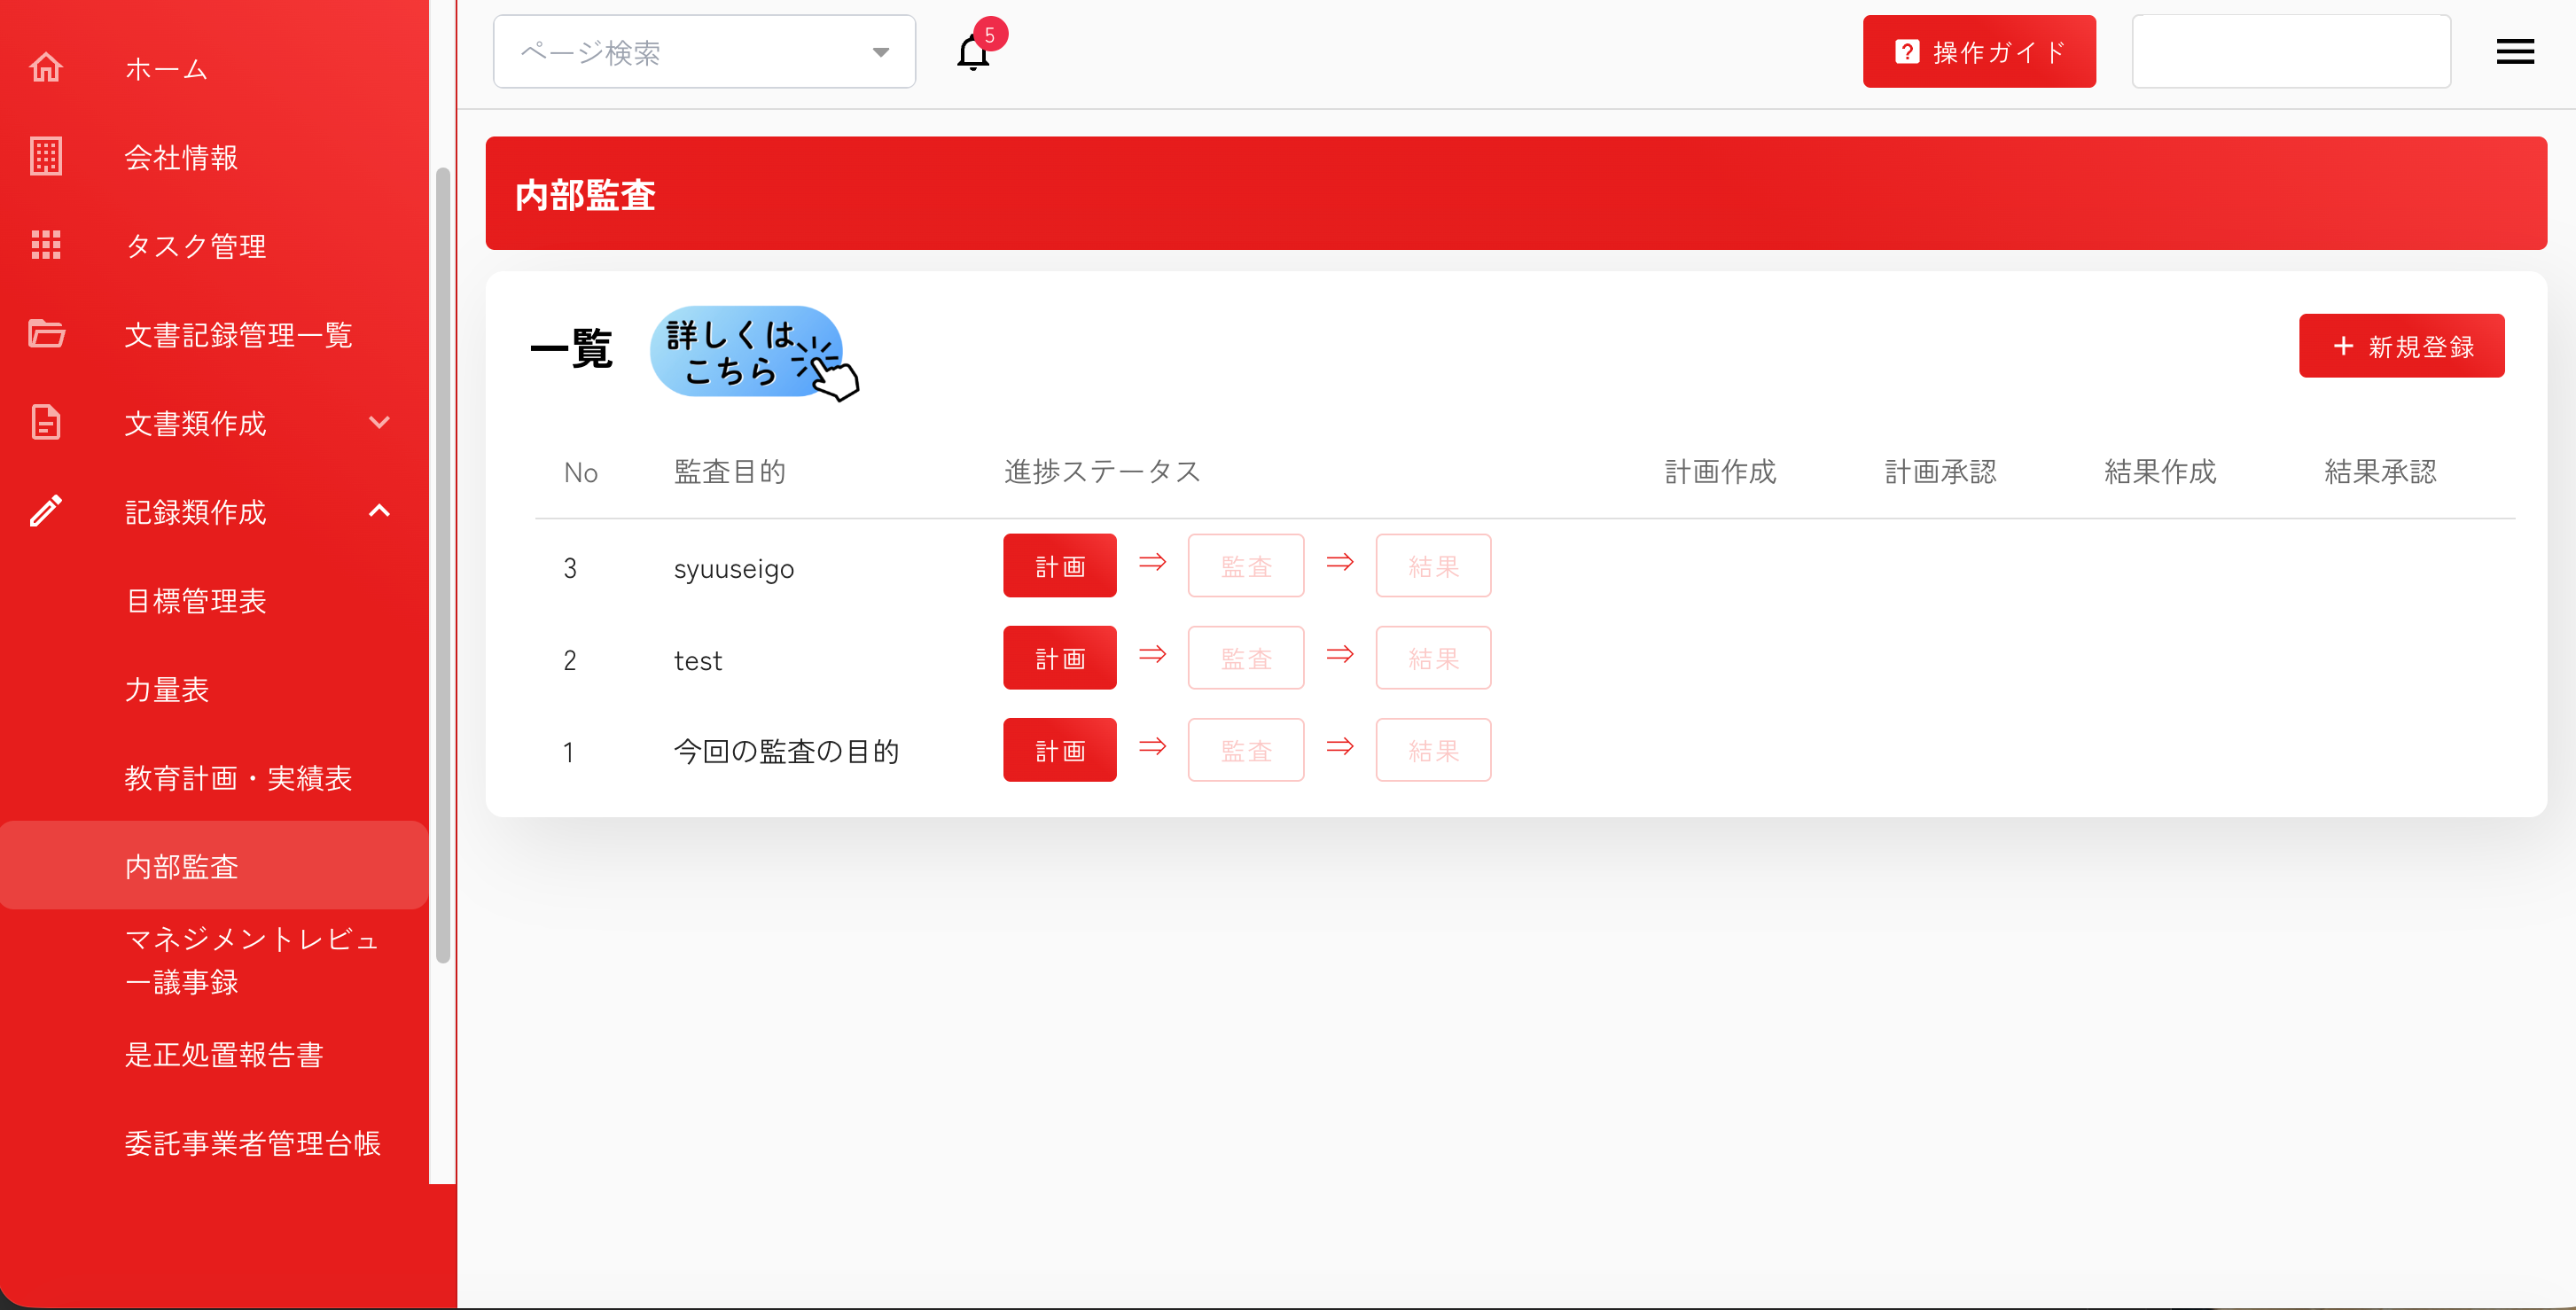Click the 詳しくはこちら pointer badge
The image size is (2576, 1310).
click(754, 352)
